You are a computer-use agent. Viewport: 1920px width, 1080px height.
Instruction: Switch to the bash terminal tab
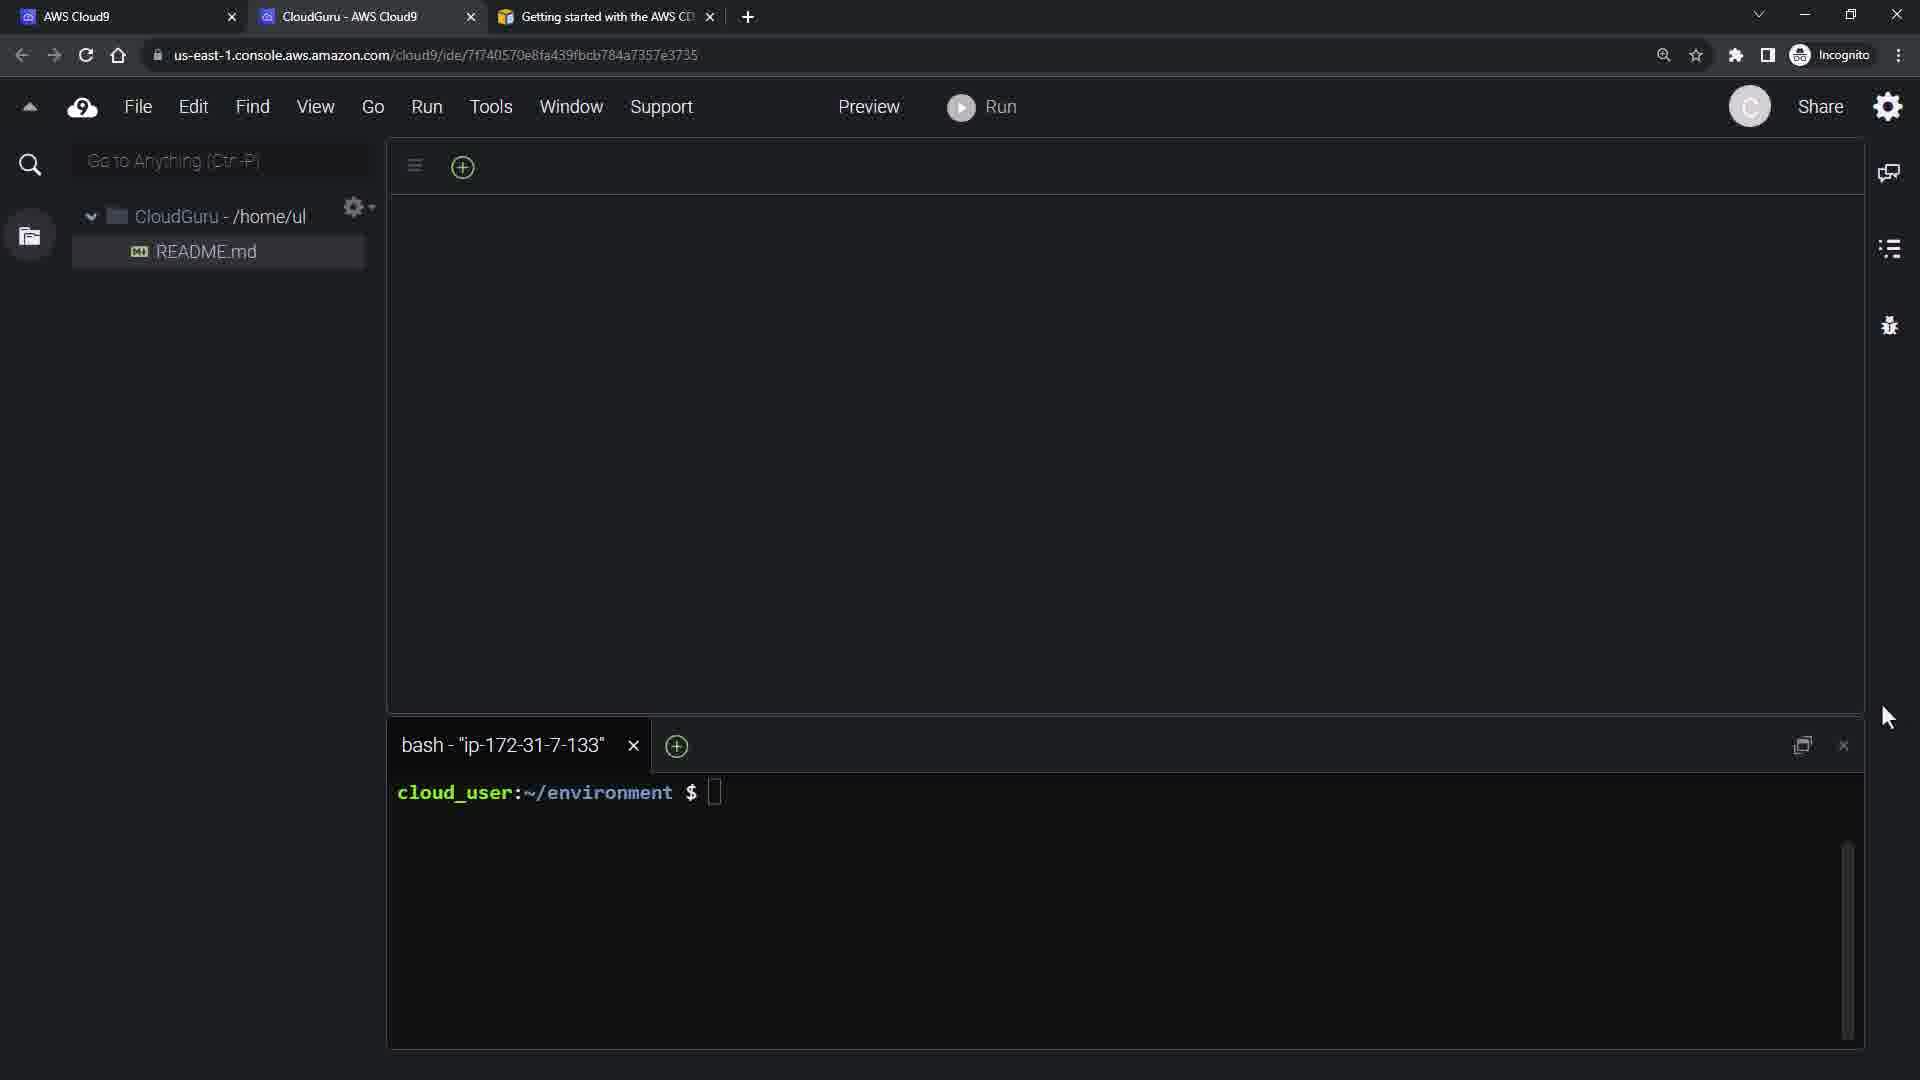(x=502, y=746)
